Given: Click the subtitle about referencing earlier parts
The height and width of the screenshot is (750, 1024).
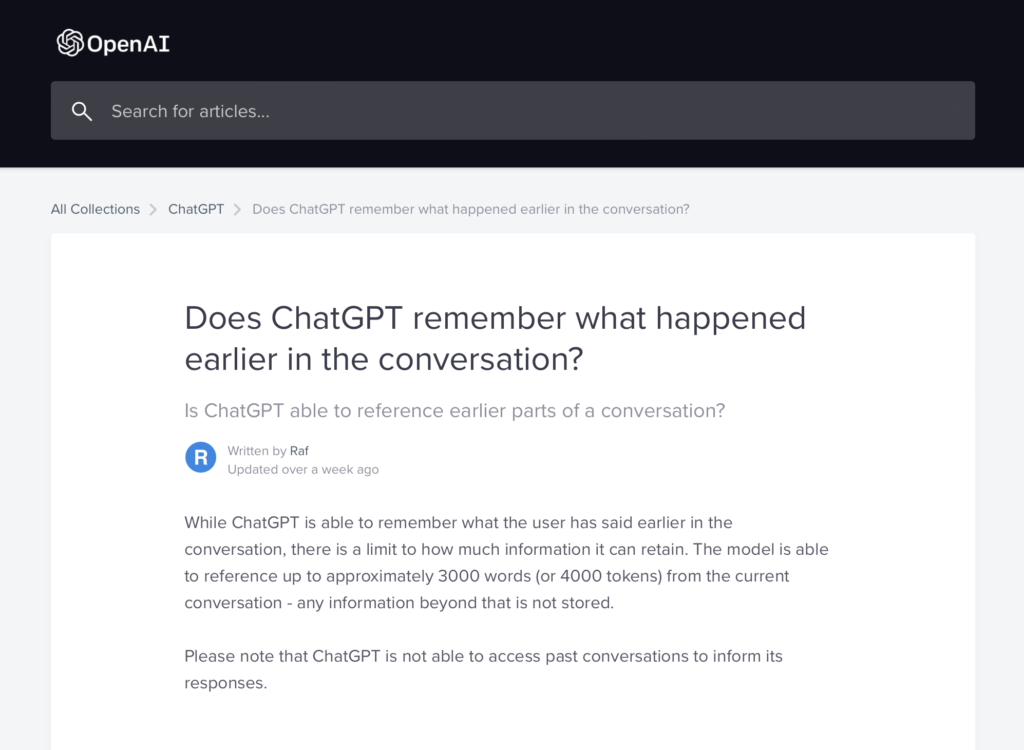Looking at the screenshot, I should pos(455,410).
